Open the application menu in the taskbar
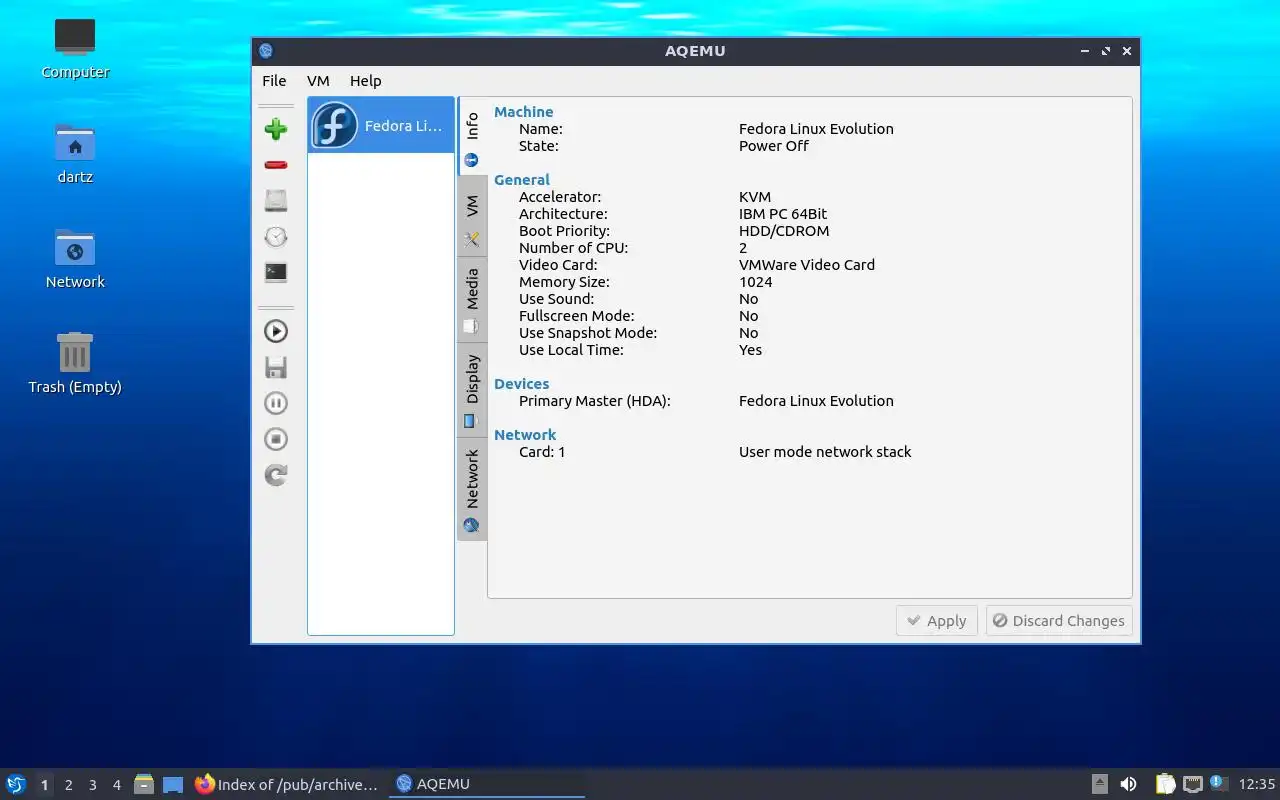This screenshot has height=800, width=1280. click(x=16, y=784)
